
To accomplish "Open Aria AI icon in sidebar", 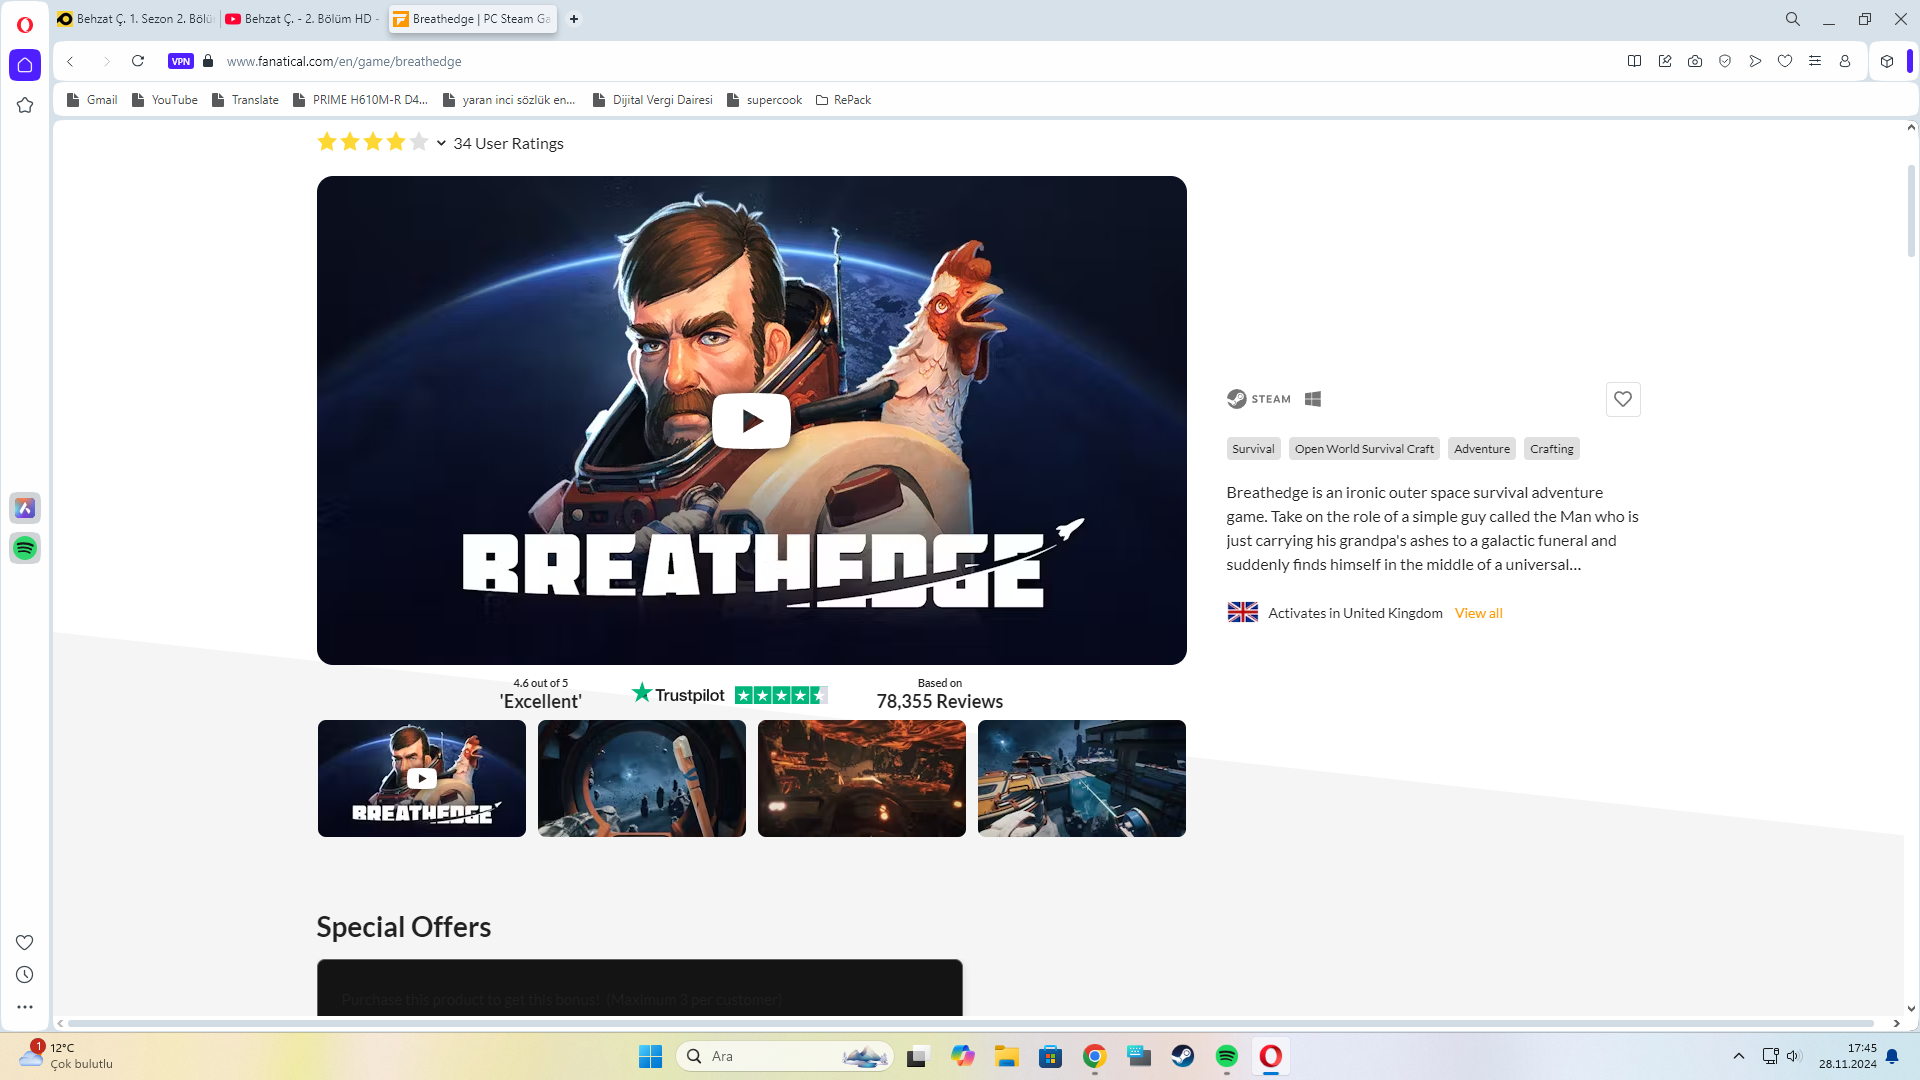I will point(25,508).
